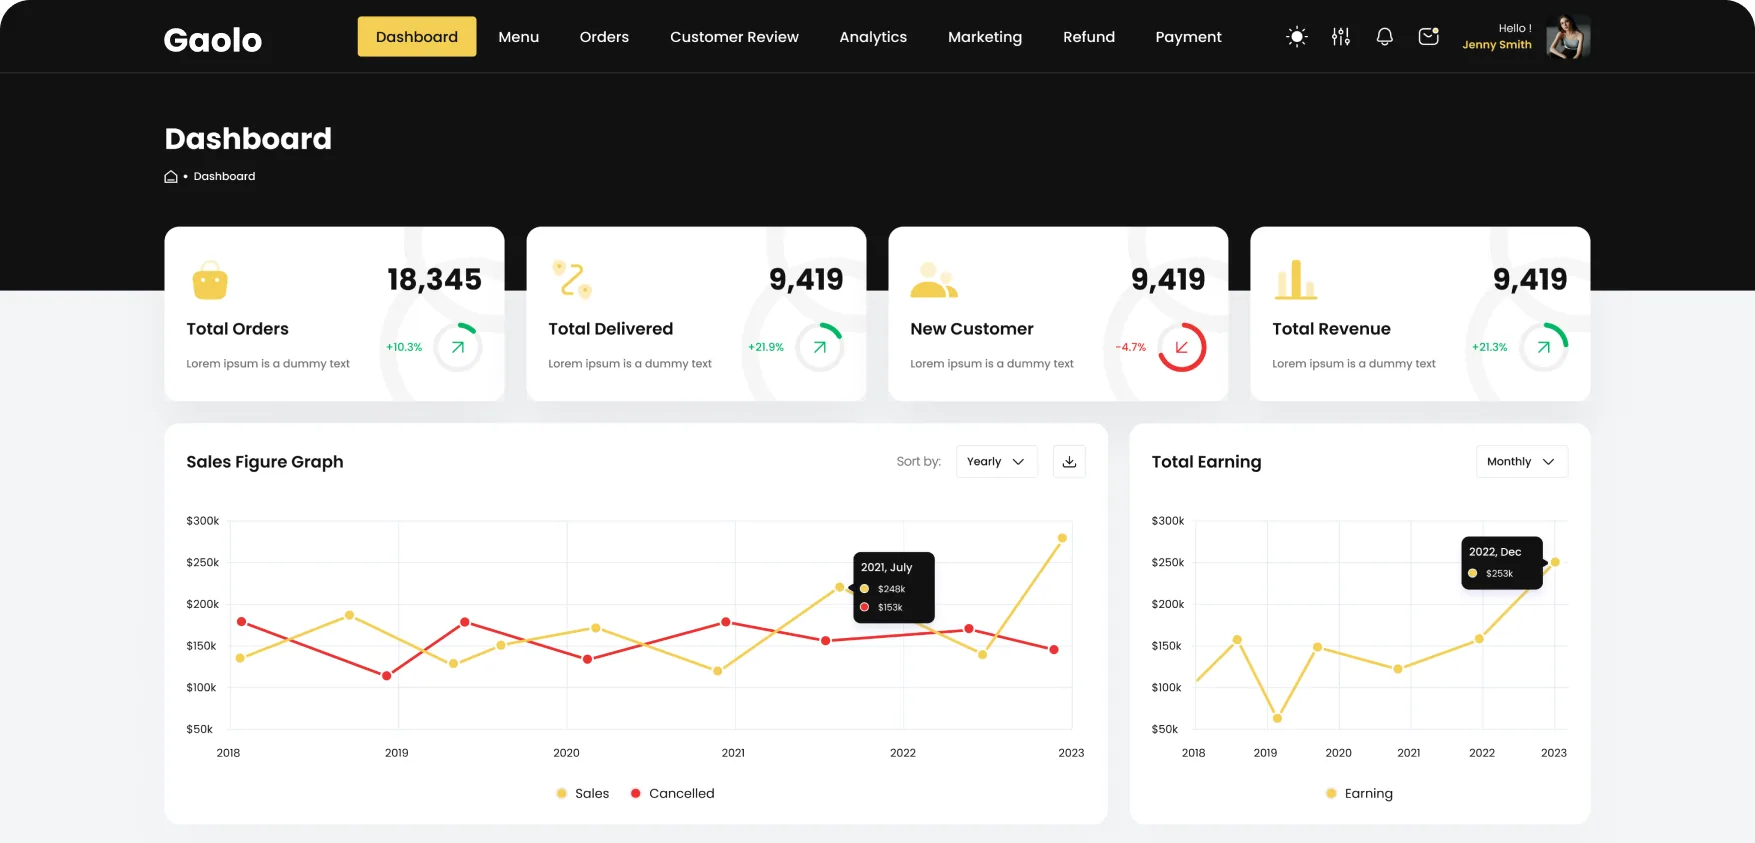The width and height of the screenshot is (1755, 843).
Task: Click the Sales Figure Graph title
Action: click(x=265, y=462)
